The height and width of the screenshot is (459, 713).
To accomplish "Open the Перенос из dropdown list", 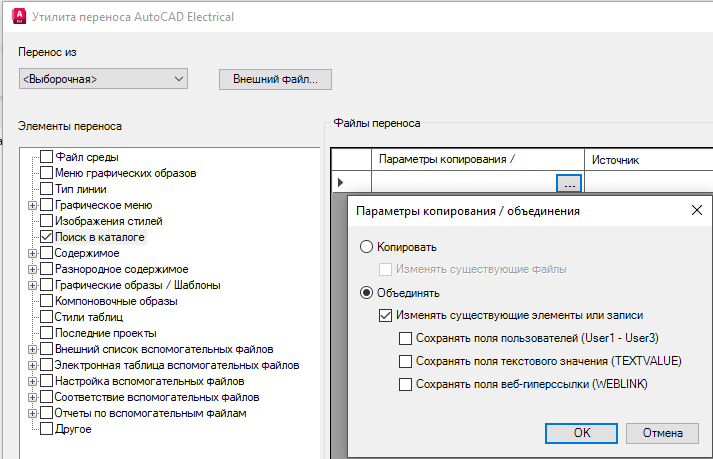I will 103,79.
